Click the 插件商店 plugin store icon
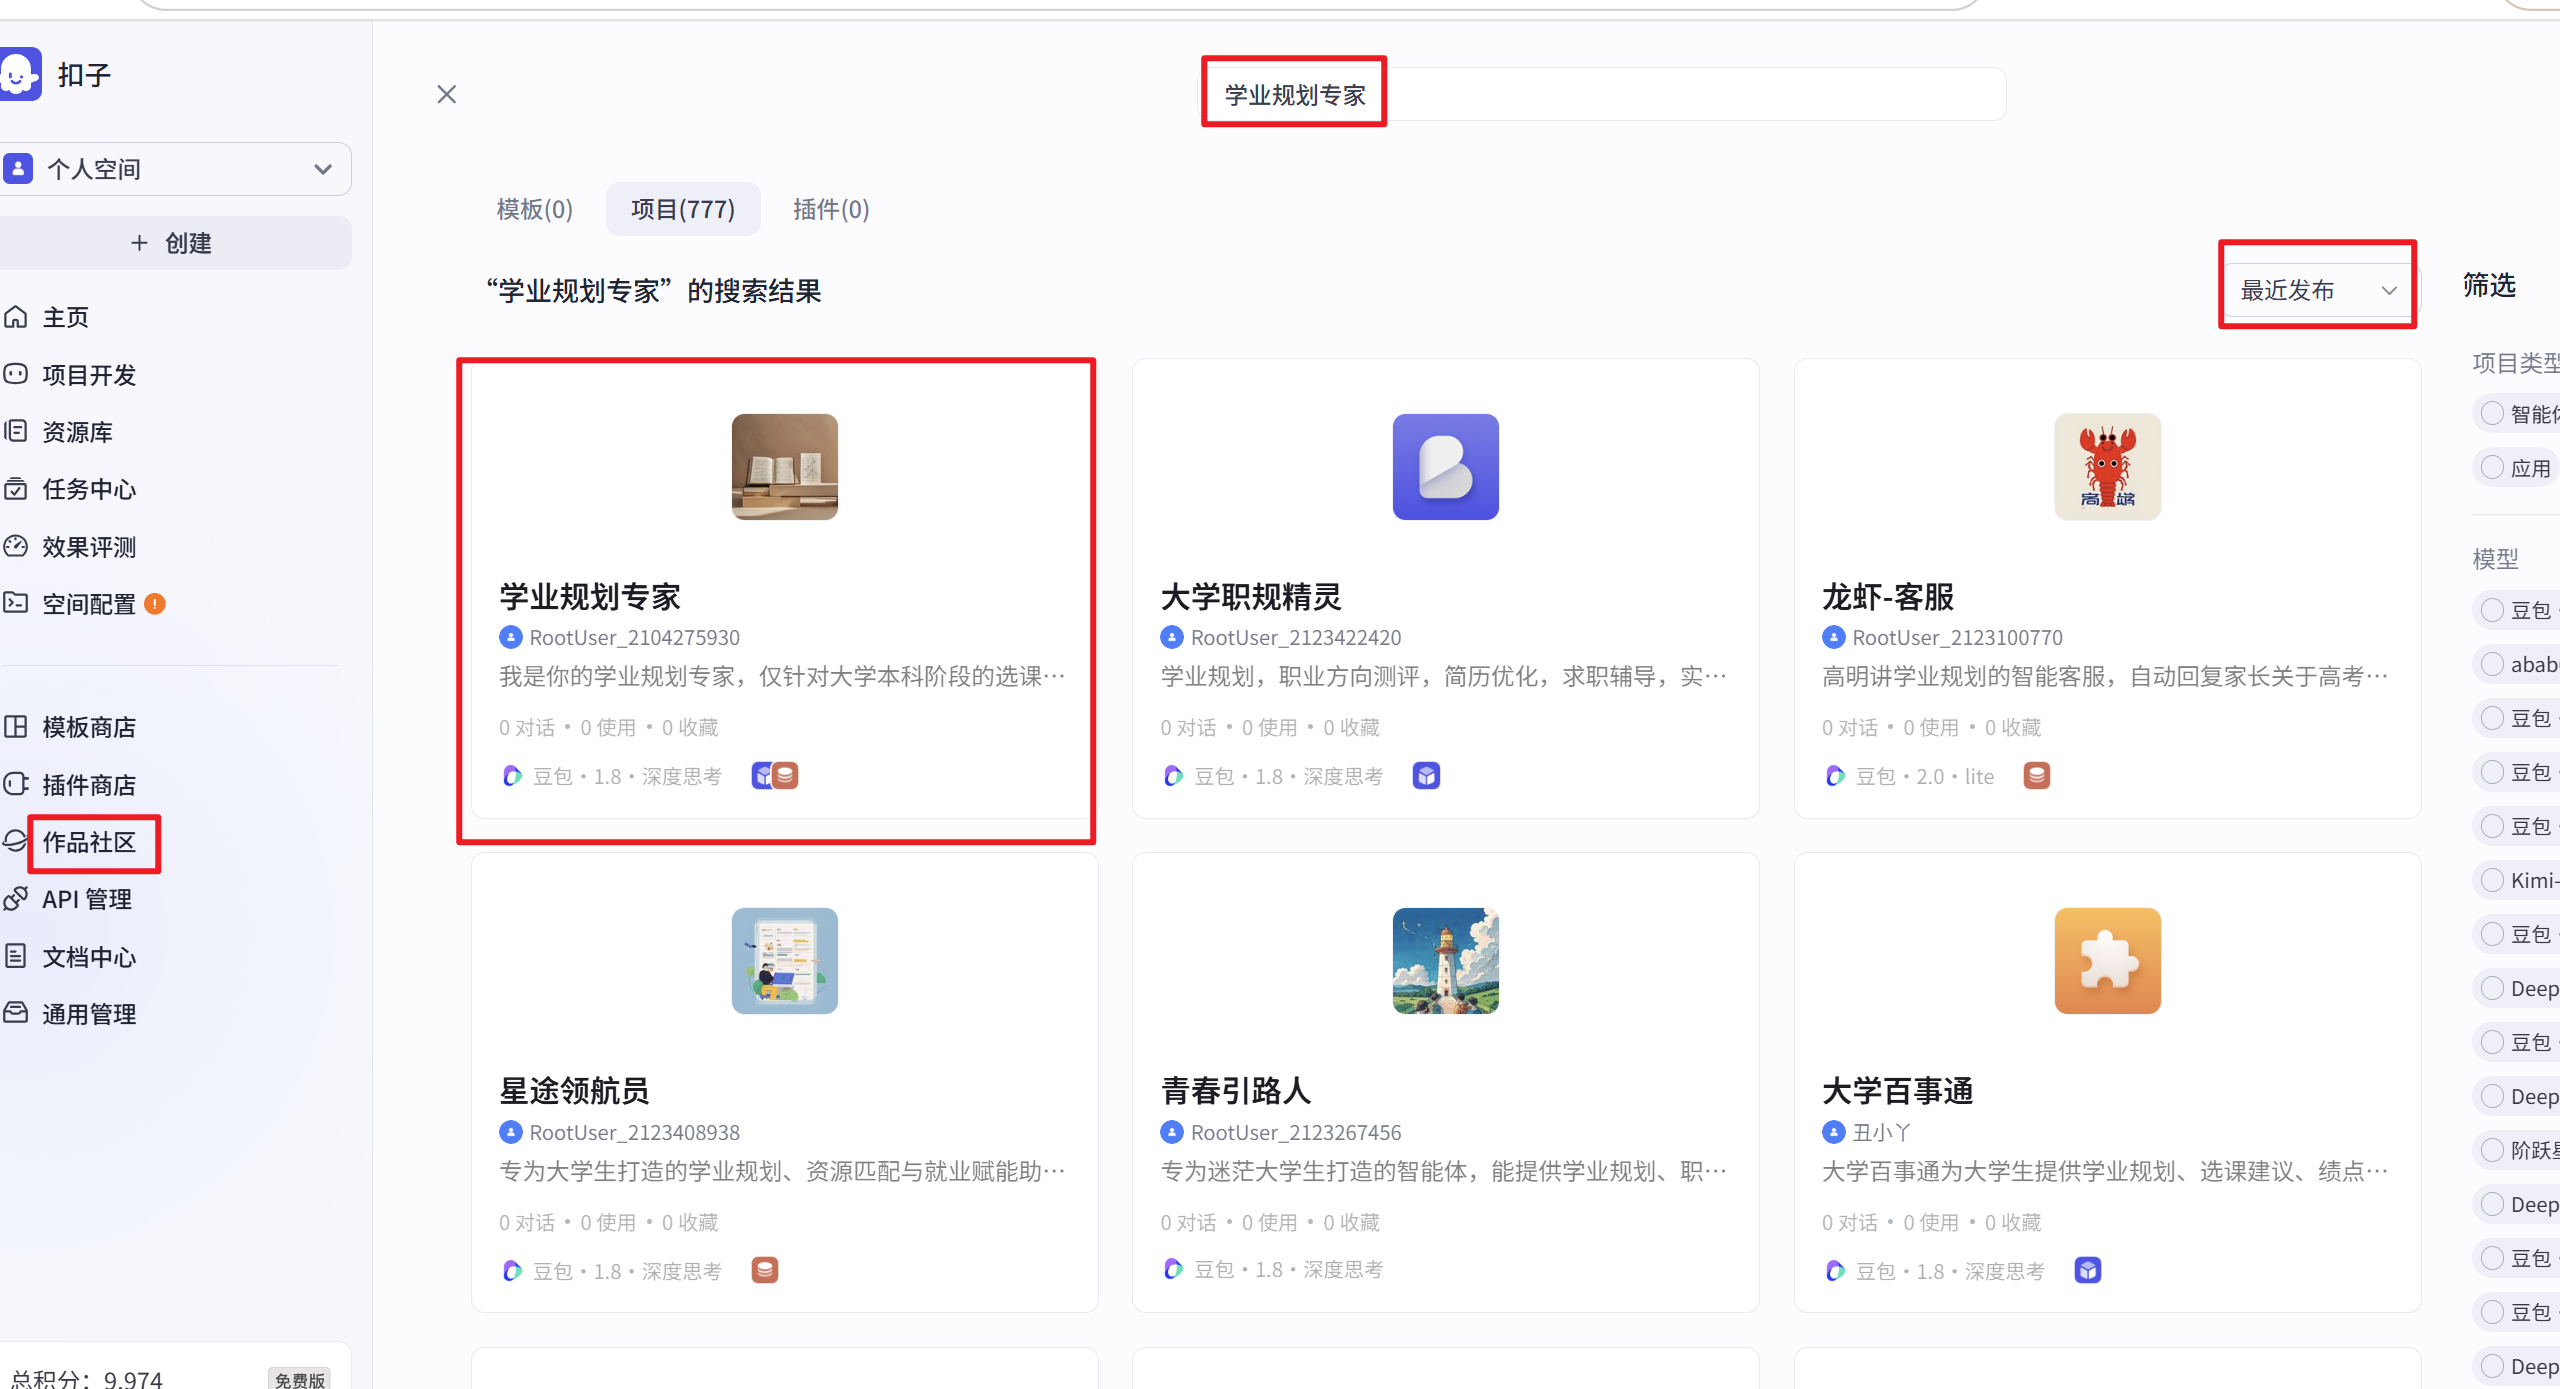Viewport: 2560px width, 1389px height. tap(16, 785)
